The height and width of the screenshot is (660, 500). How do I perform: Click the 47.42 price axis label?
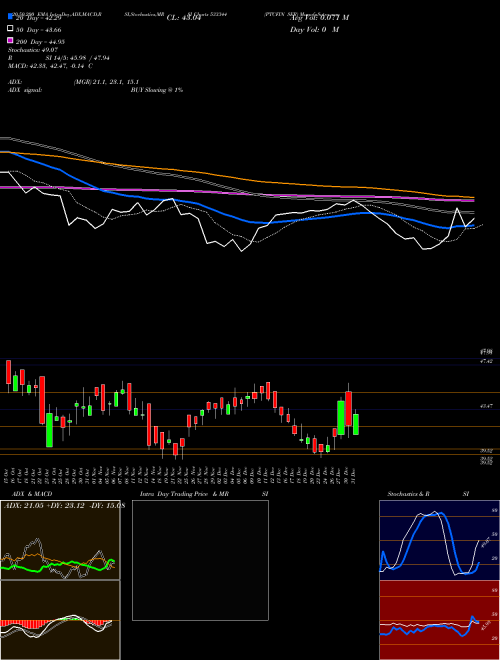pos(487,361)
